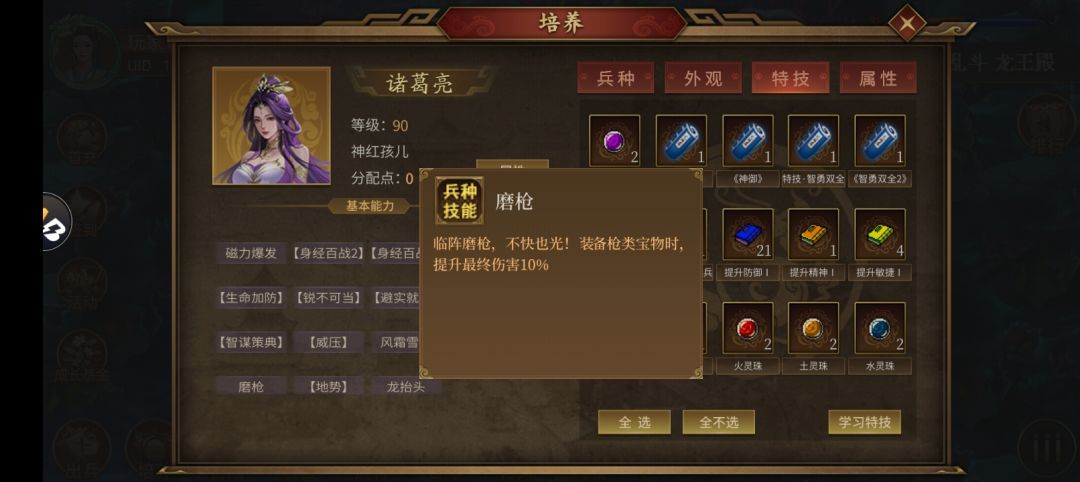Select the 提升精神 orange book item
Screen dimensions: 1080x482
813,234
